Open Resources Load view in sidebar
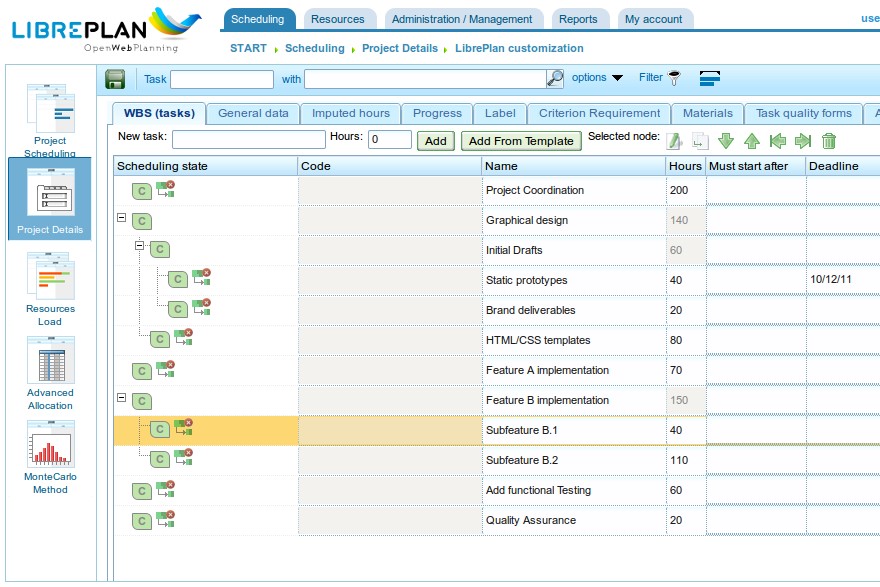The width and height of the screenshot is (880, 587). coord(50,289)
